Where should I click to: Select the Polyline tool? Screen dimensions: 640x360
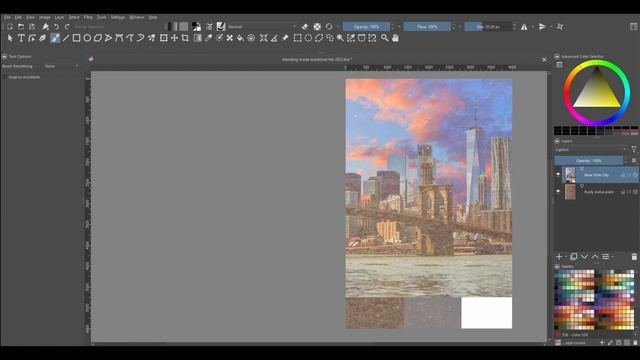[x=108, y=38]
